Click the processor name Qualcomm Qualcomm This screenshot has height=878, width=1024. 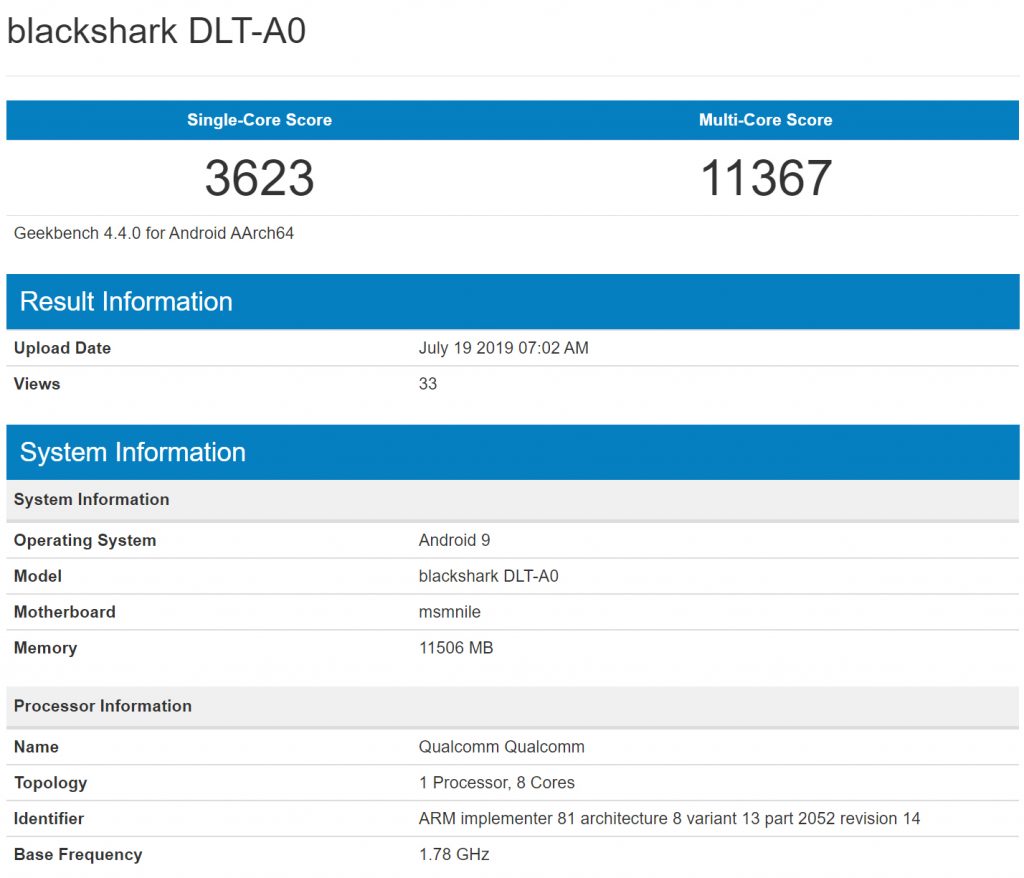click(x=501, y=747)
